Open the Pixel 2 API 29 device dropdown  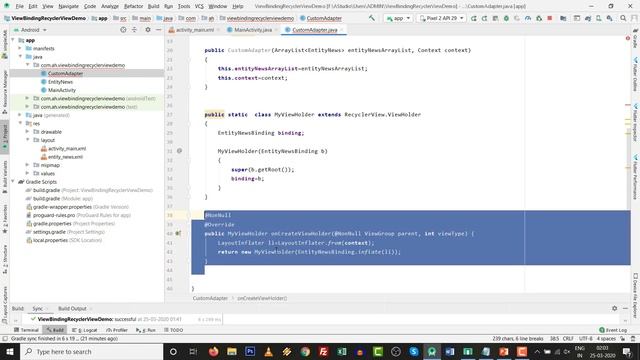[442, 18]
